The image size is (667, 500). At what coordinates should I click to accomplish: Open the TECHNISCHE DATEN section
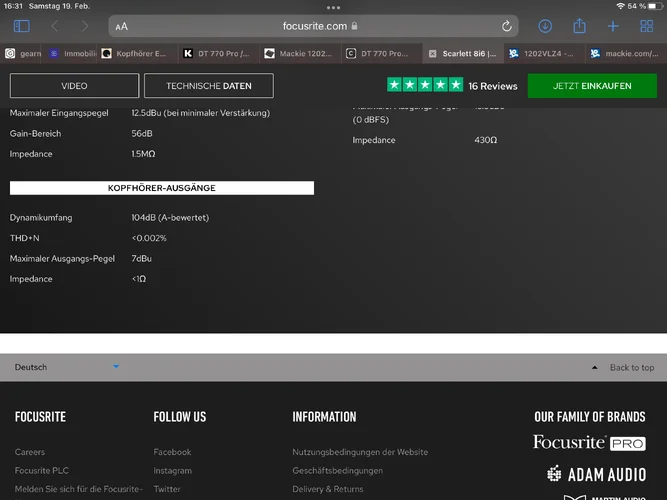click(209, 86)
